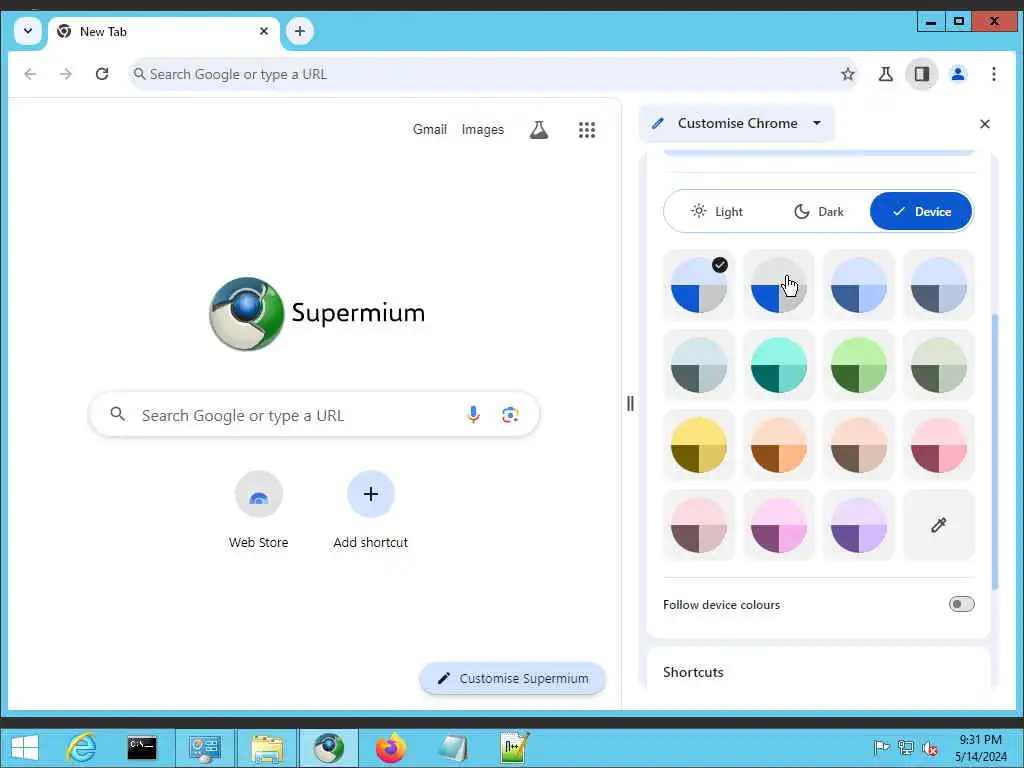The image size is (1024, 768).
Task: Open the Action Center flag in tray
Action: pos(881,748)
